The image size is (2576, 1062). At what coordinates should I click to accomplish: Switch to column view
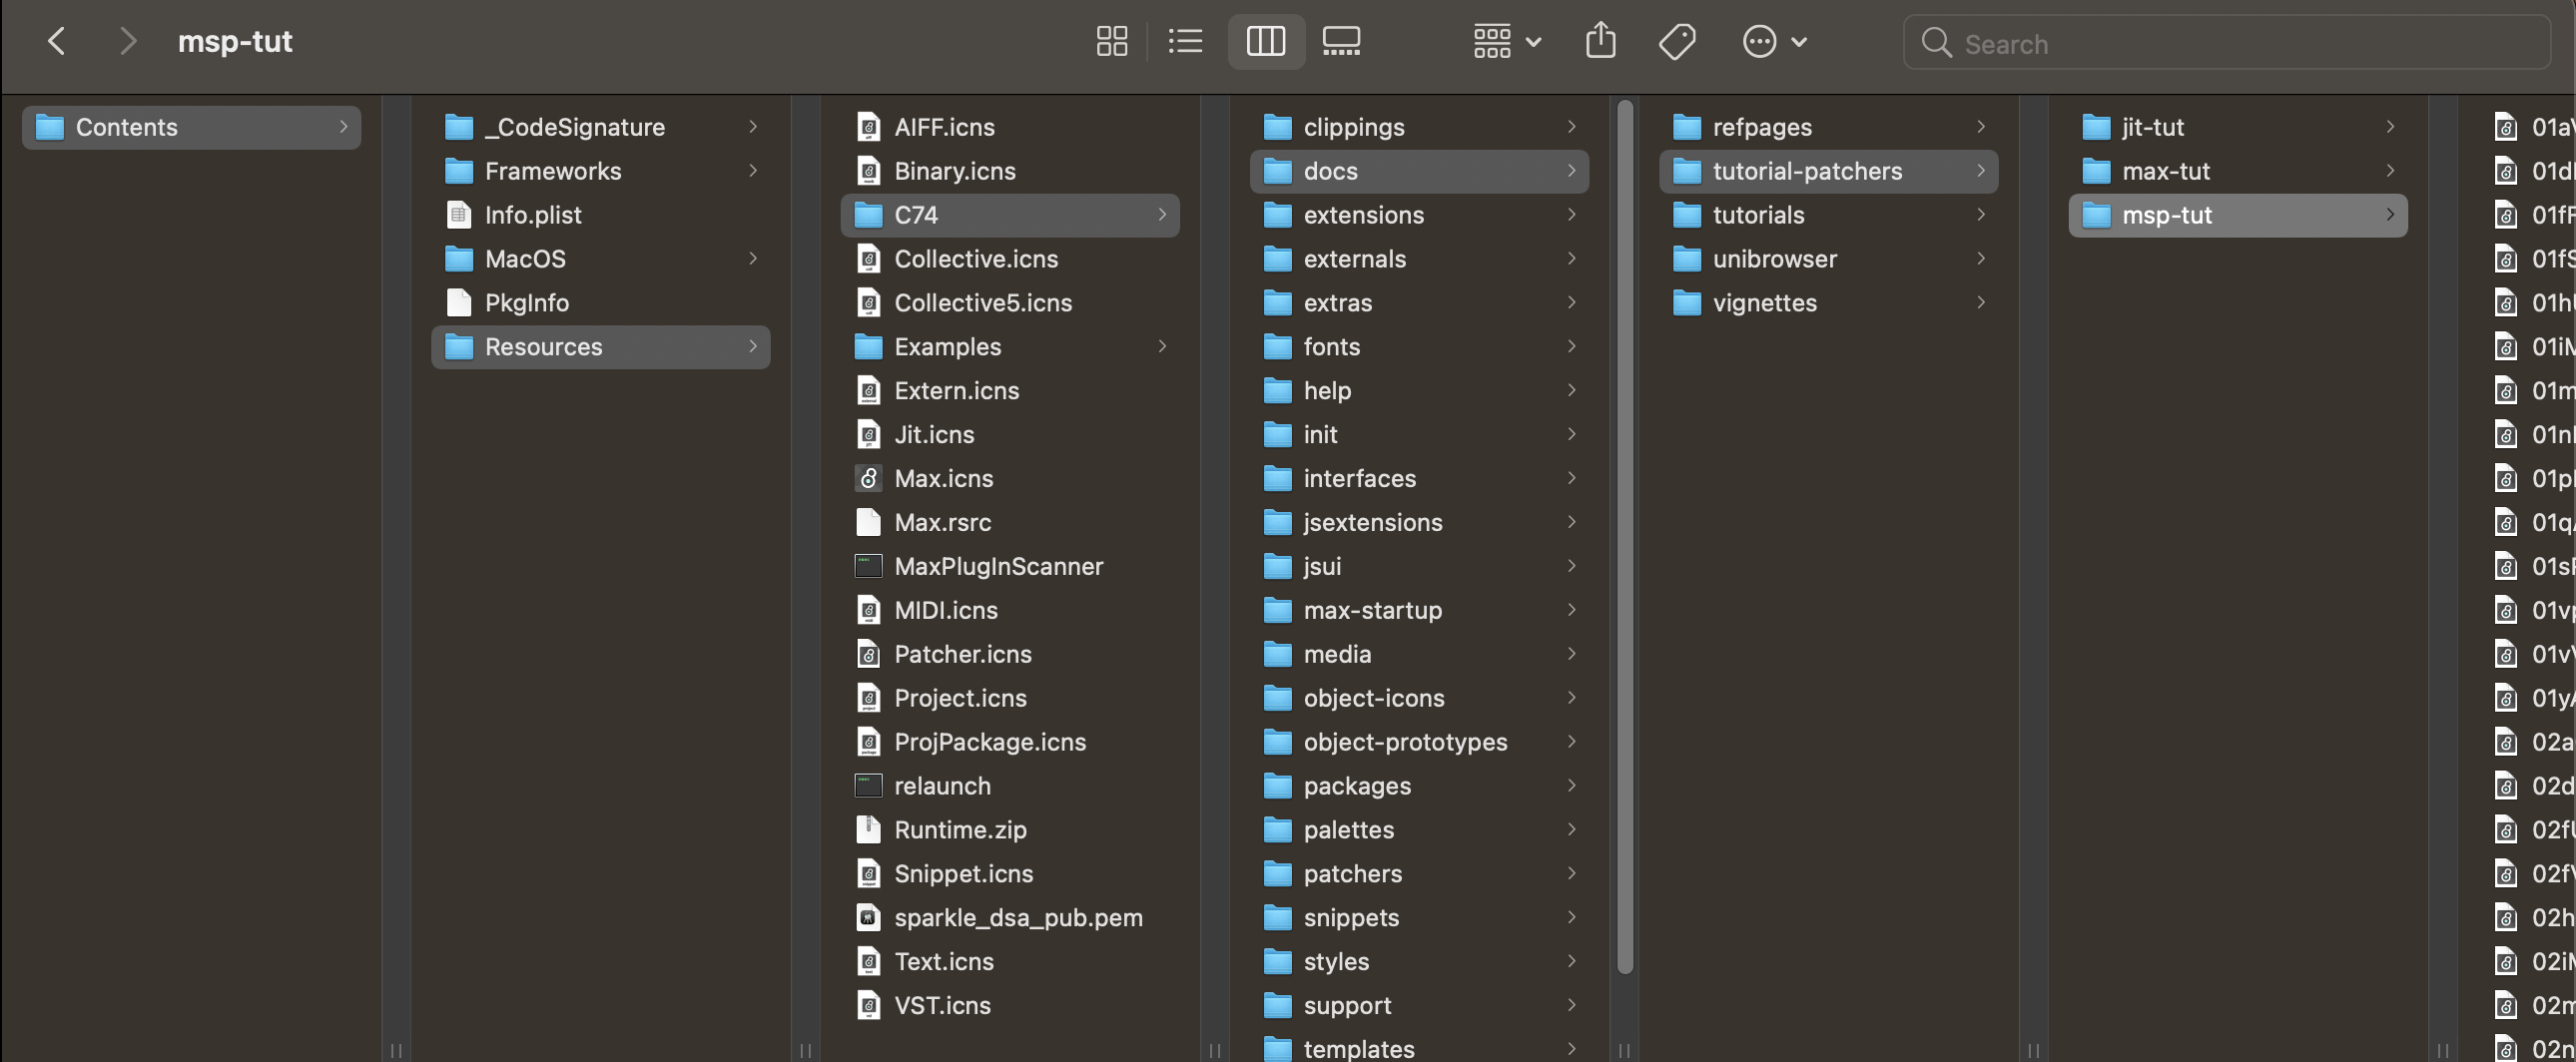pos(1266,42)
